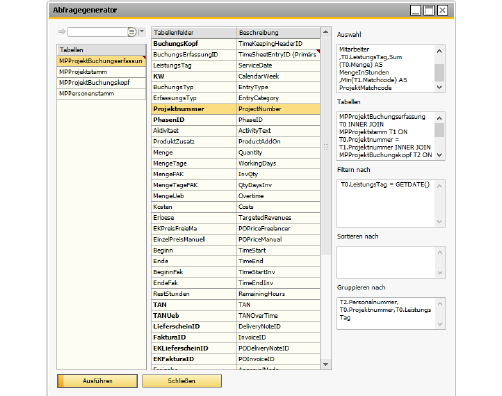Select the Aktivitaet field
The height and width of the screenshot is (396, 502).
[194, 131]
